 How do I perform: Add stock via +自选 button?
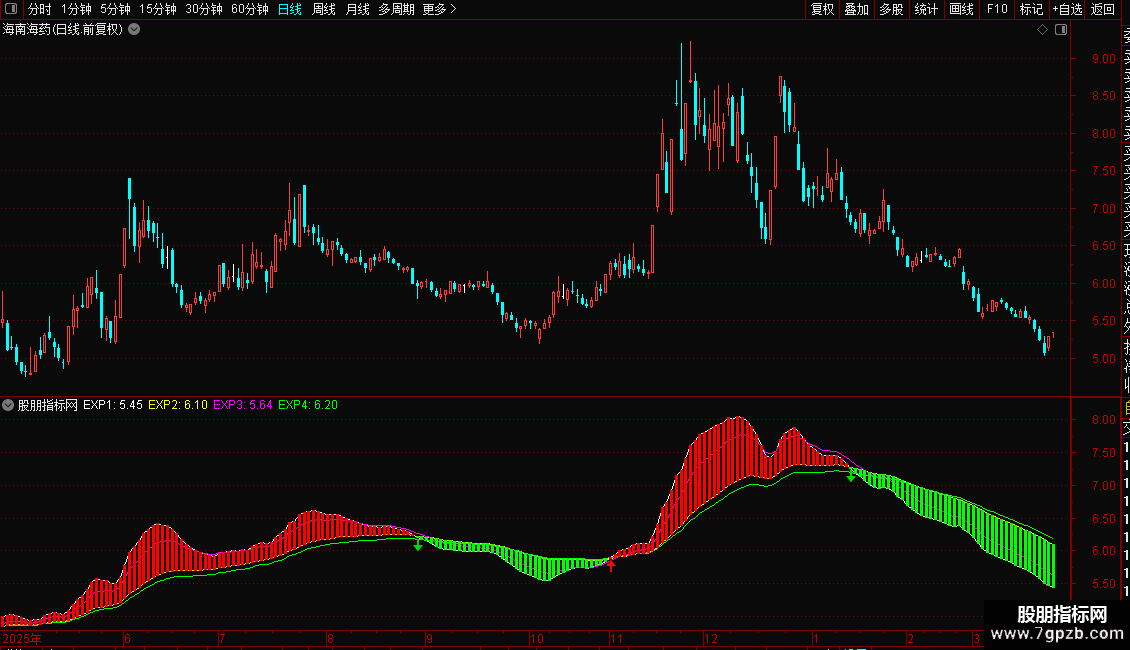pos(1067,9)
